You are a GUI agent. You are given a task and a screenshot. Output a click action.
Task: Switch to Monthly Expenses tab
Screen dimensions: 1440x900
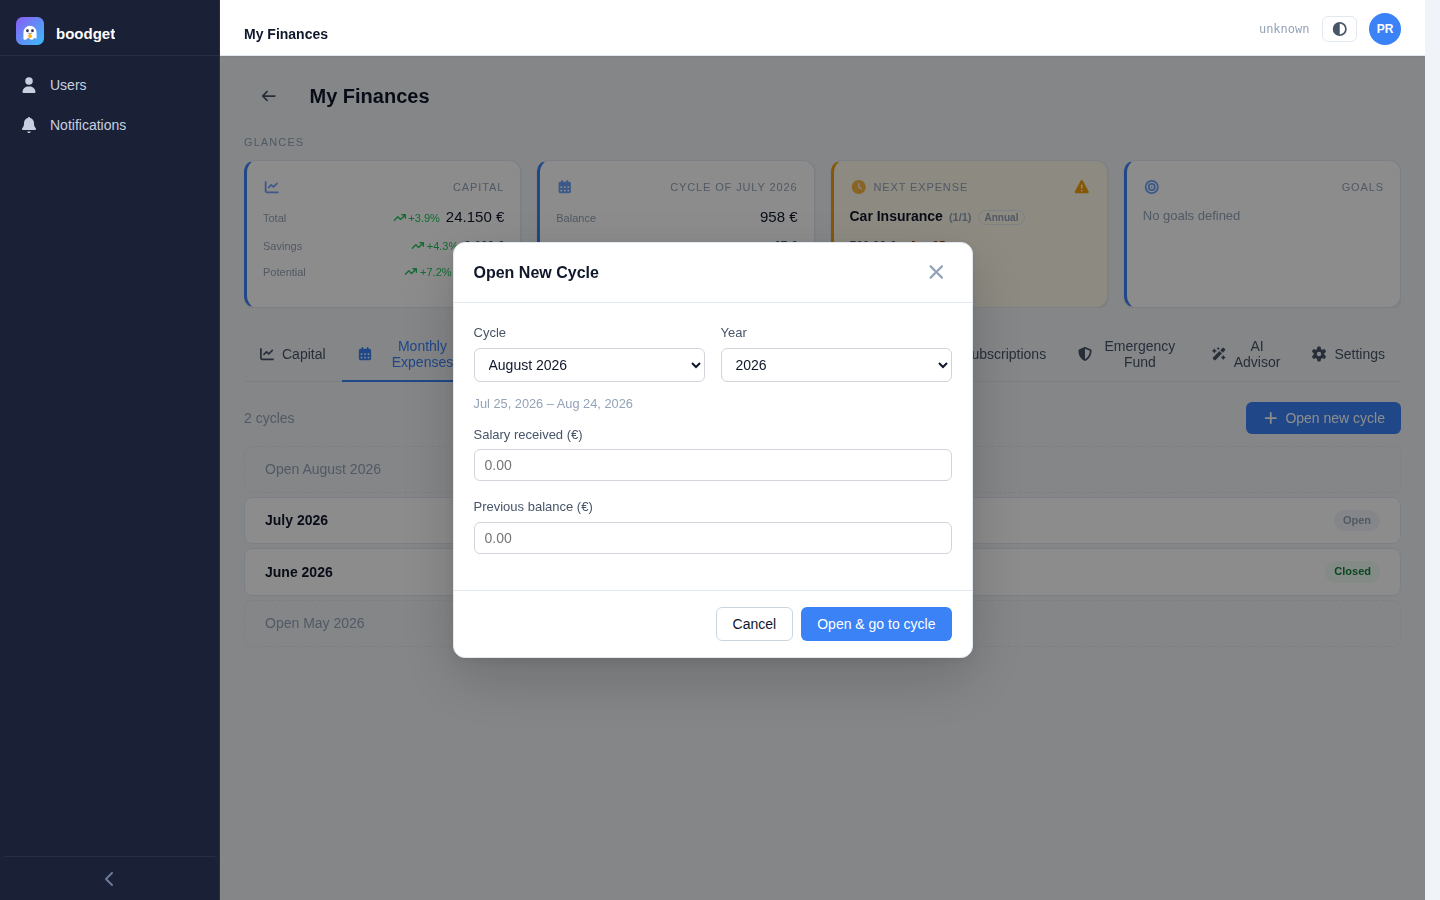coord(406,354)
